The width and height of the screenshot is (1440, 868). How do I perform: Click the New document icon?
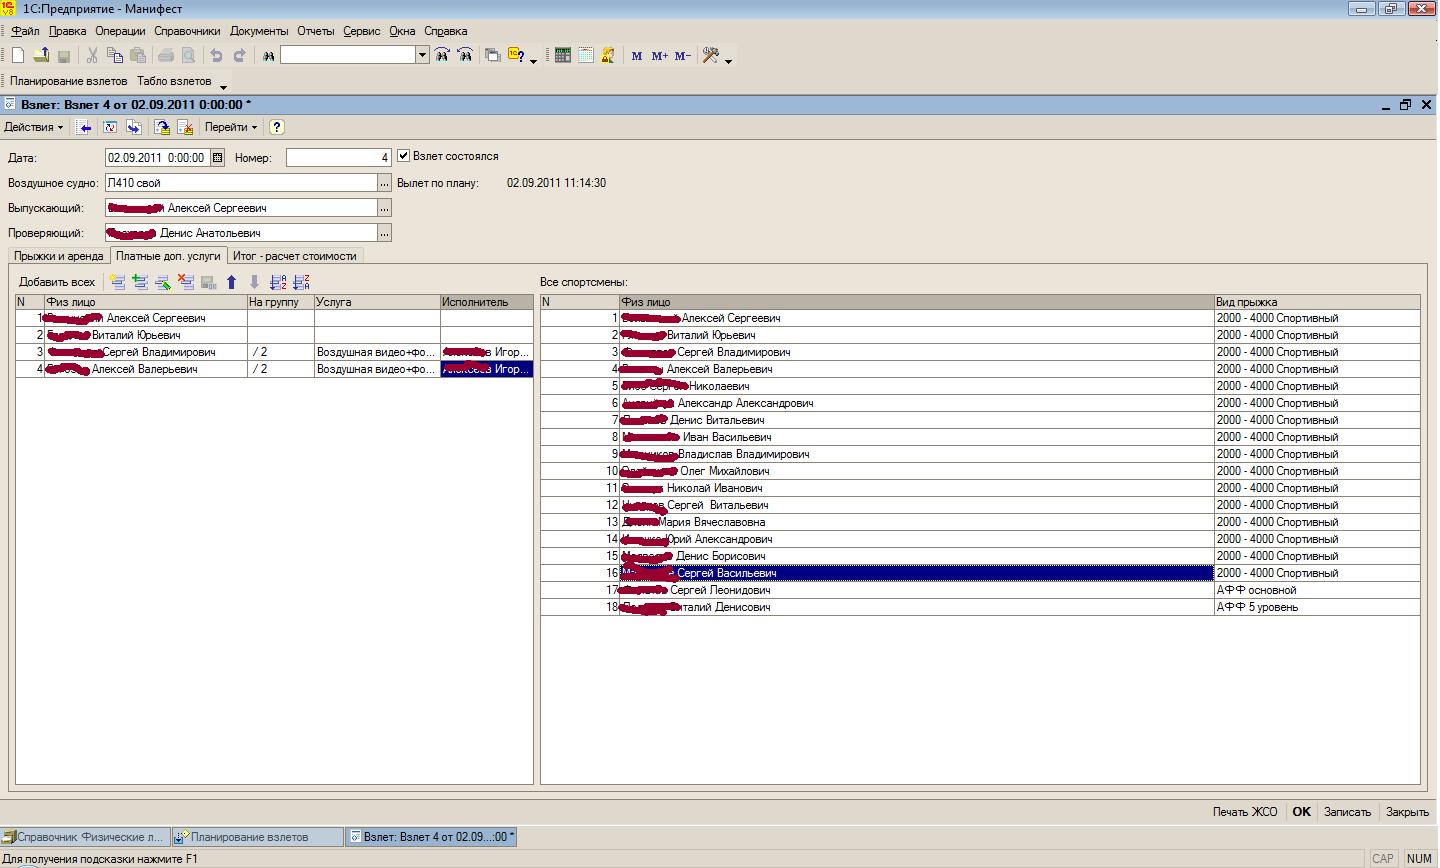point(18,56)
